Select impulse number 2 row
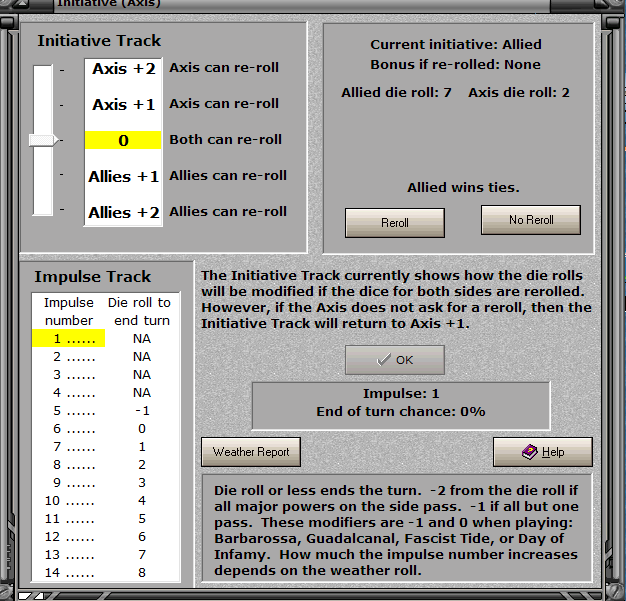Image resolution: width=626 pixels, height=601 pixels. [106, 356]
